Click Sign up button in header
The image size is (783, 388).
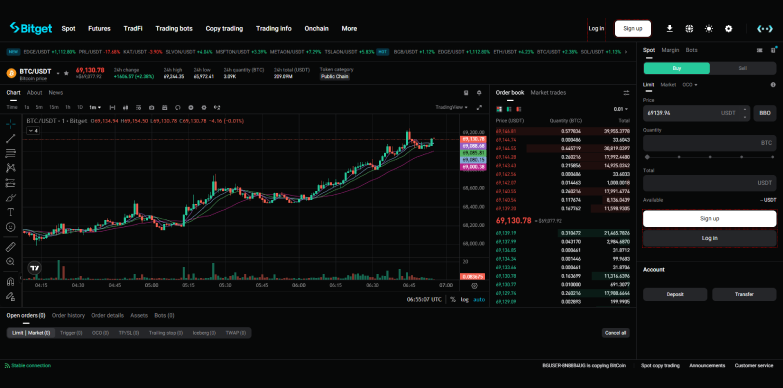633,28
